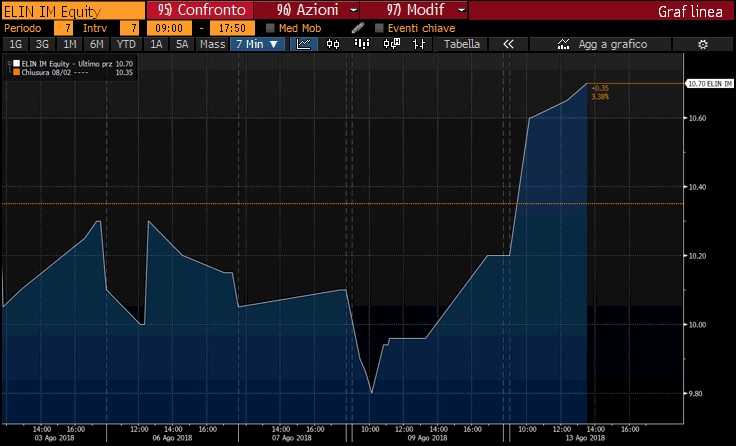Click the 9.80 price axis label

(x=698, y=394)
